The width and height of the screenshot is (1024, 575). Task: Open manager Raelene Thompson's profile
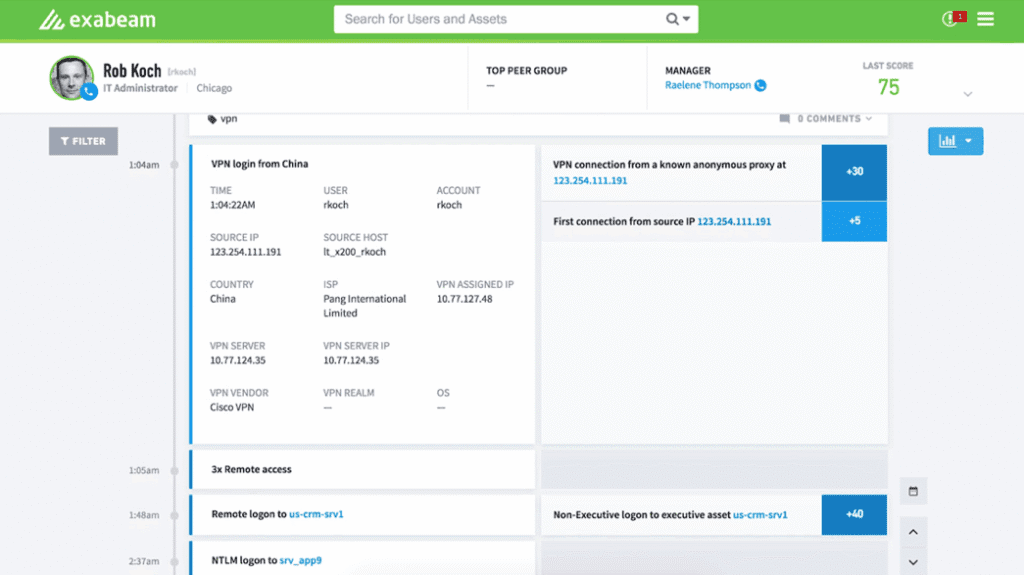(708, 85)
